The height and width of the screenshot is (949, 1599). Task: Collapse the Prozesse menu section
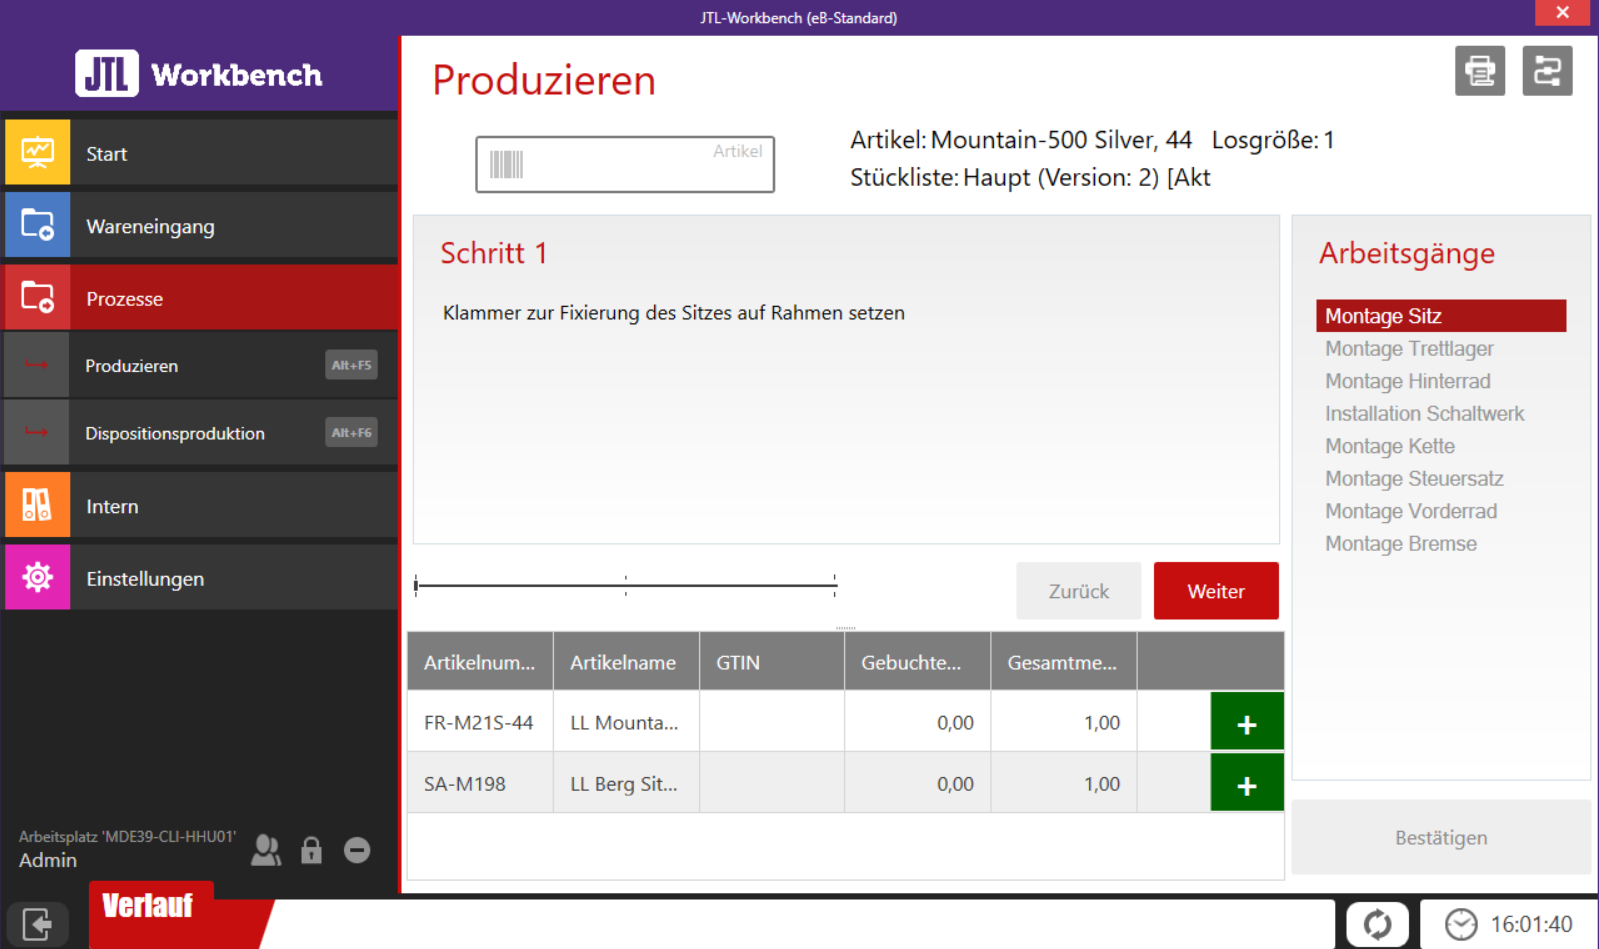click(200, 298)
